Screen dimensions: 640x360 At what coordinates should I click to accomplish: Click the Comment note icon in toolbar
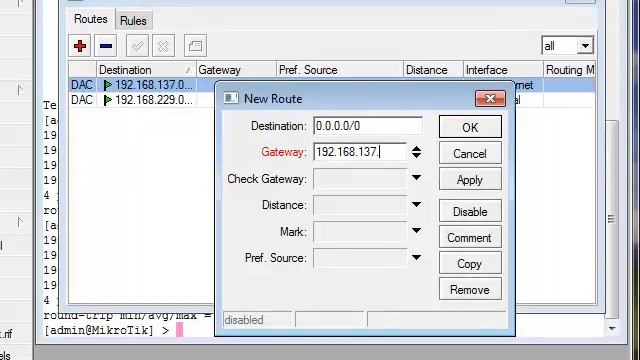[195, 46]
